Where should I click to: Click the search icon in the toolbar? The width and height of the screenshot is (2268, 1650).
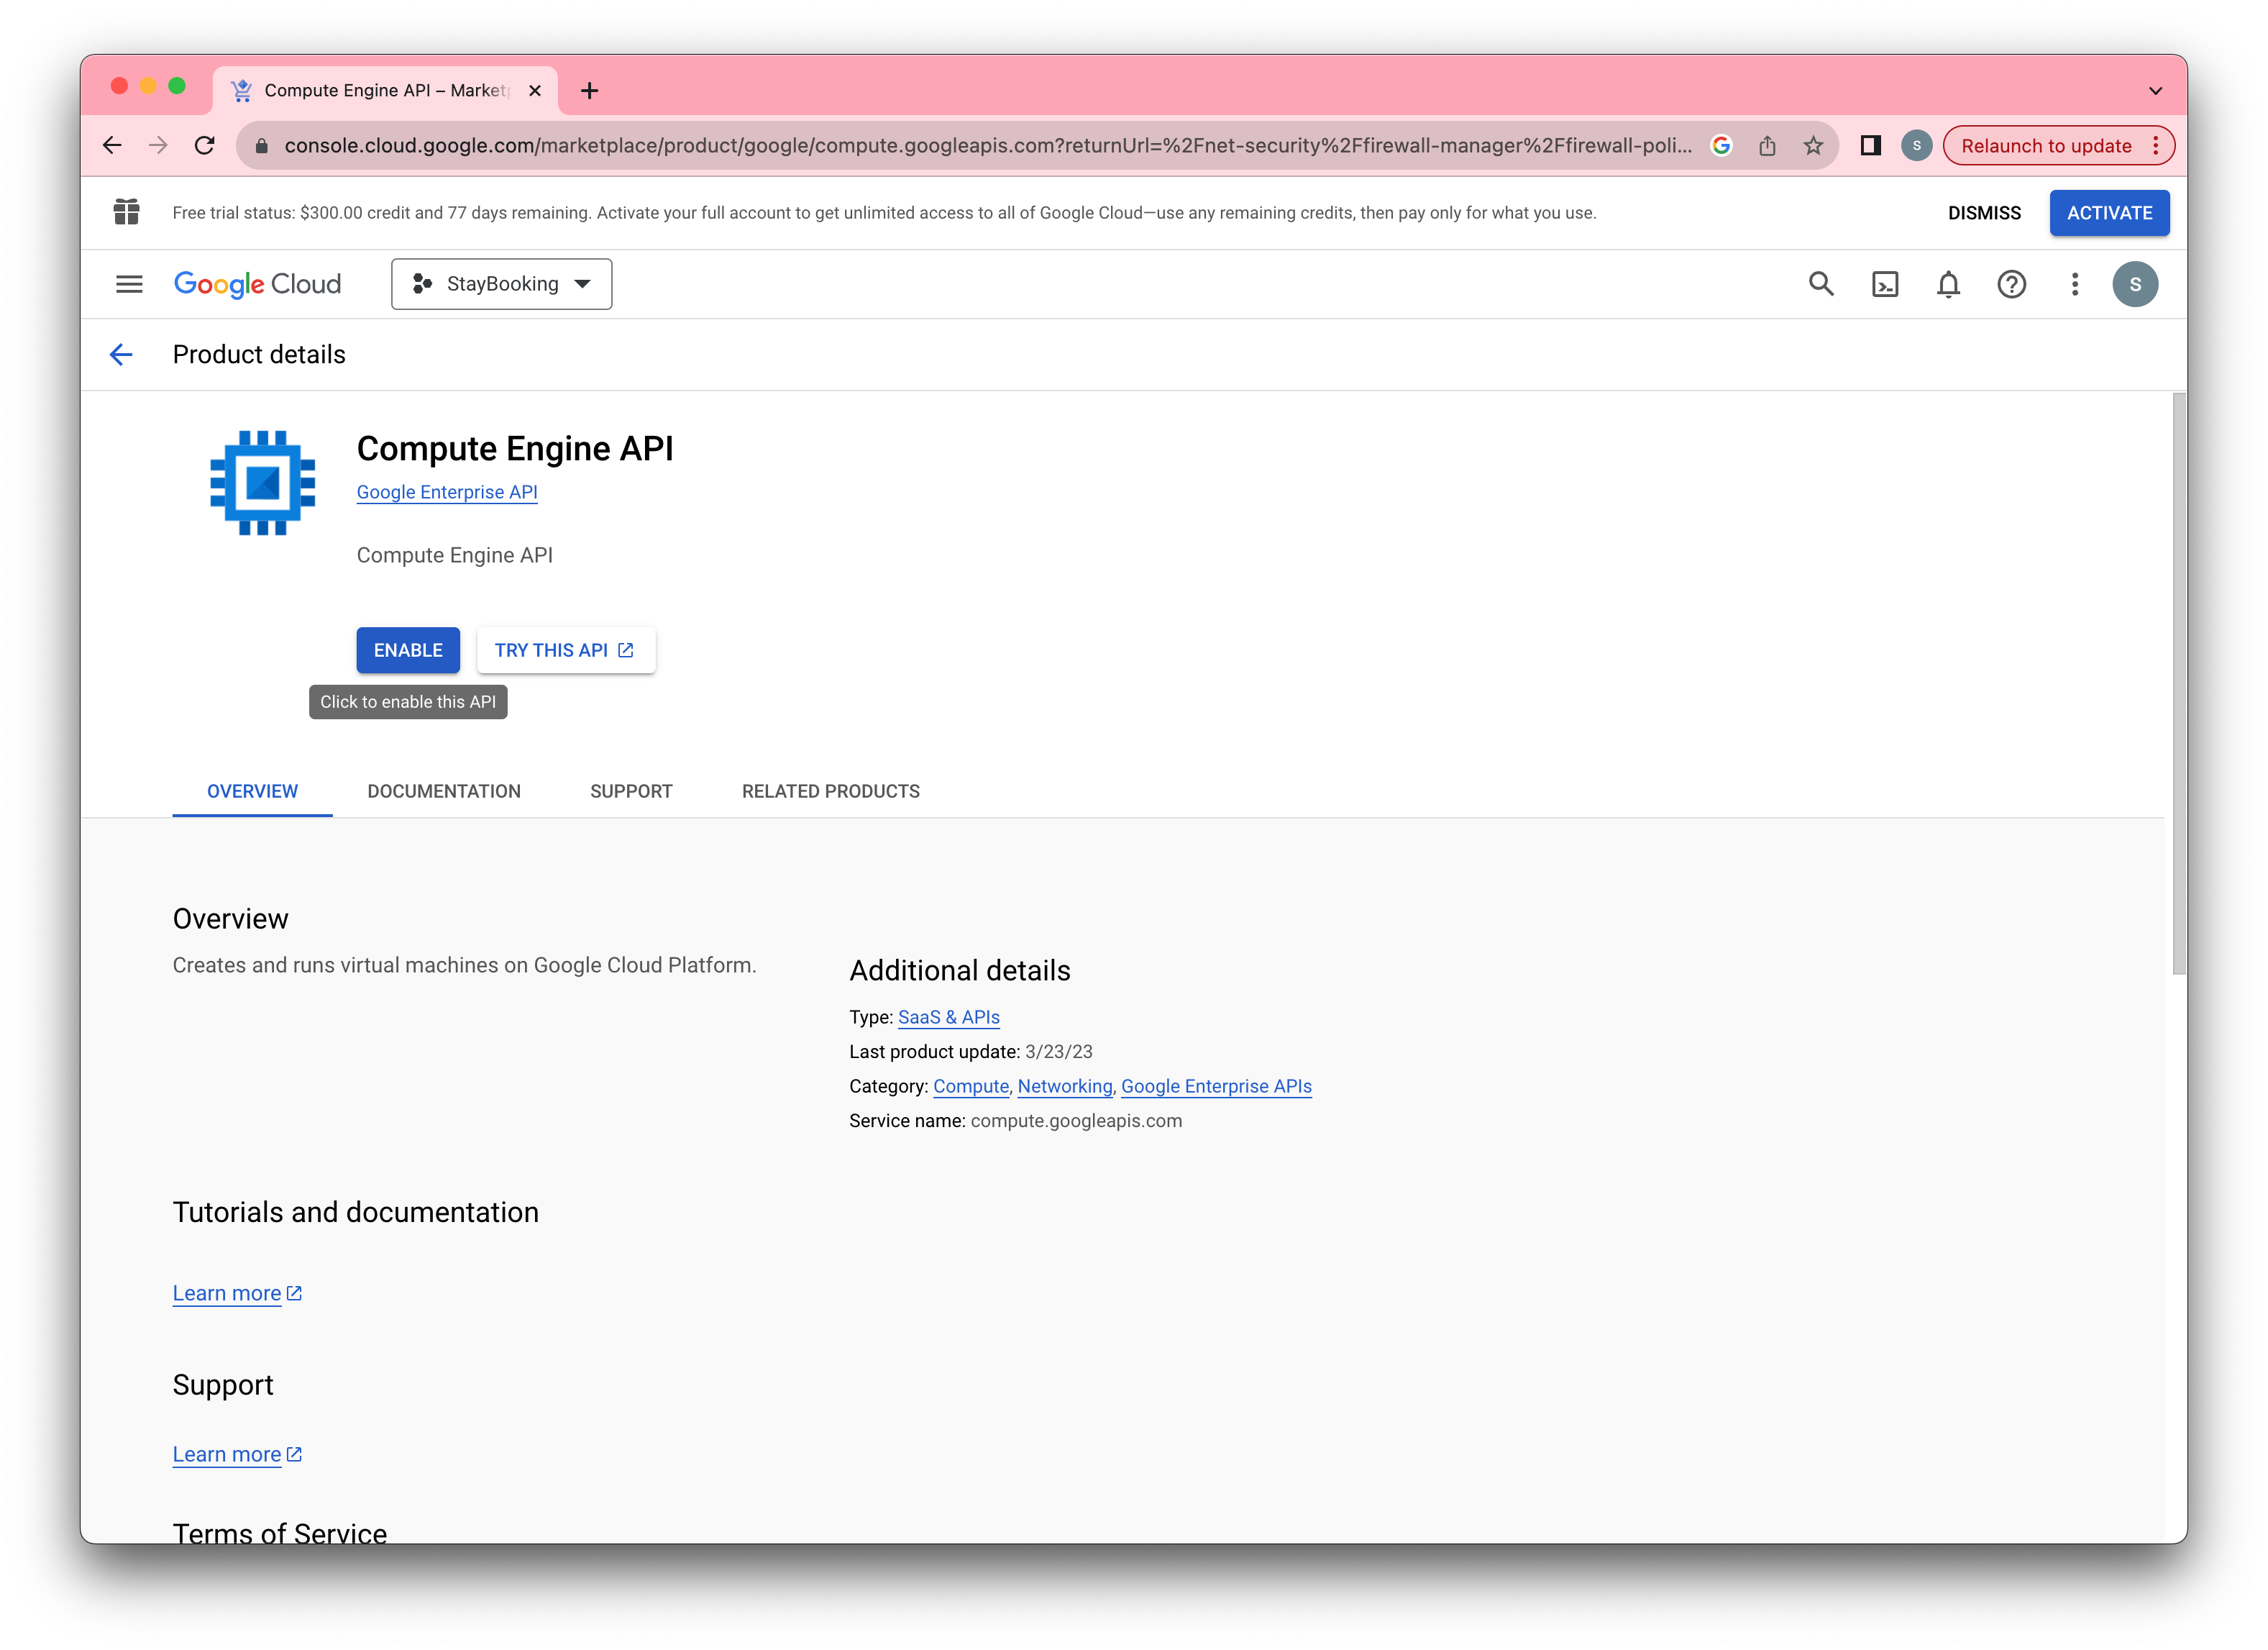pos(1821,283)
